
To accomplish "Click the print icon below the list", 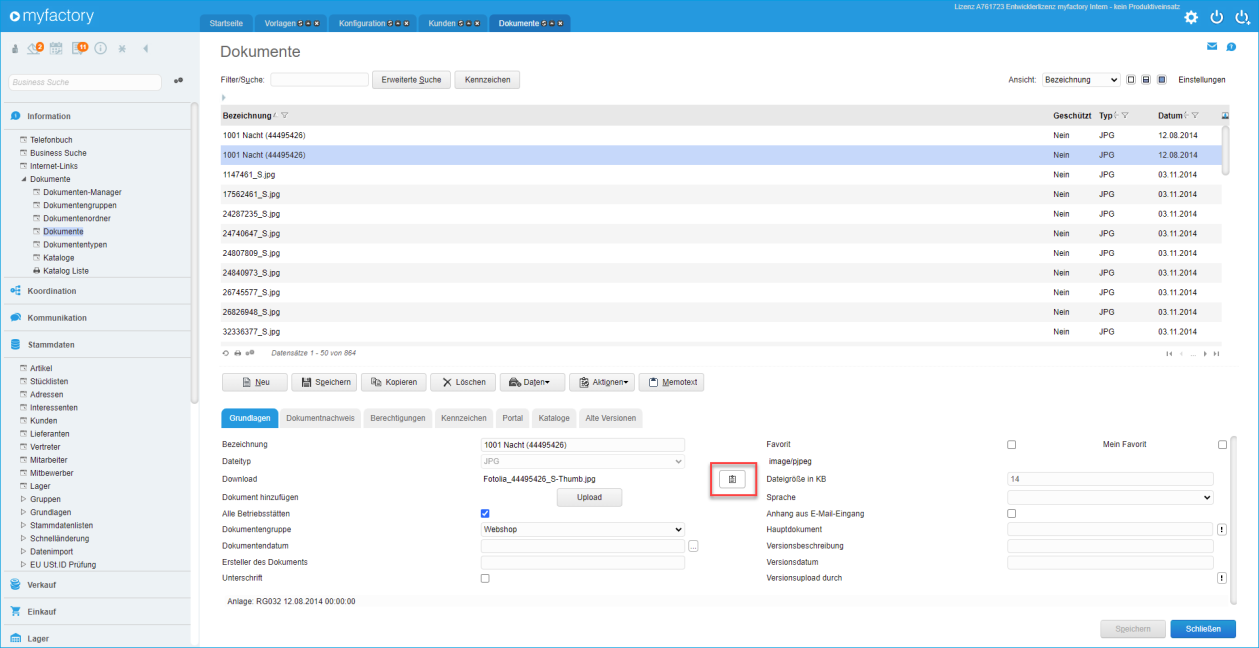I will pos(238,353).
